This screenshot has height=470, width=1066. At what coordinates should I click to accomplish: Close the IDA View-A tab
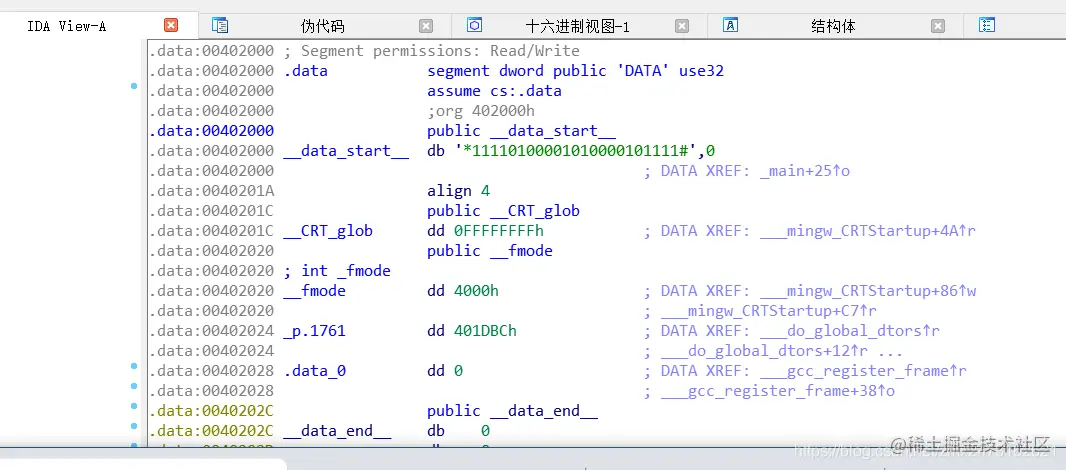171,26
